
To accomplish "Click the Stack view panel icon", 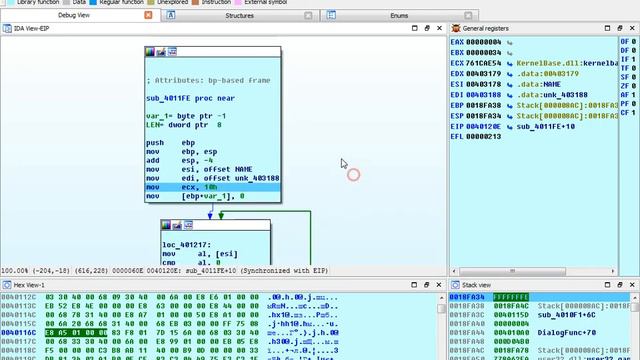I will click(456, 285).
